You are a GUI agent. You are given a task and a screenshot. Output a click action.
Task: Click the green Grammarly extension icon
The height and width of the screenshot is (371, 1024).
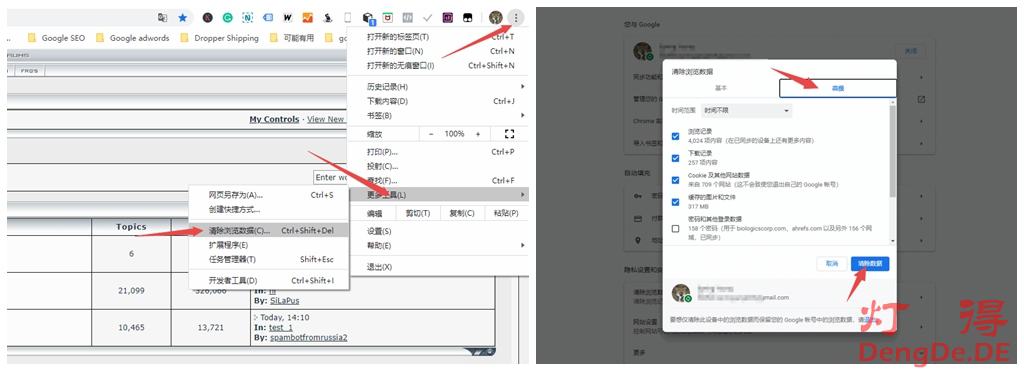pyautogui.click(x=227, y=18)
